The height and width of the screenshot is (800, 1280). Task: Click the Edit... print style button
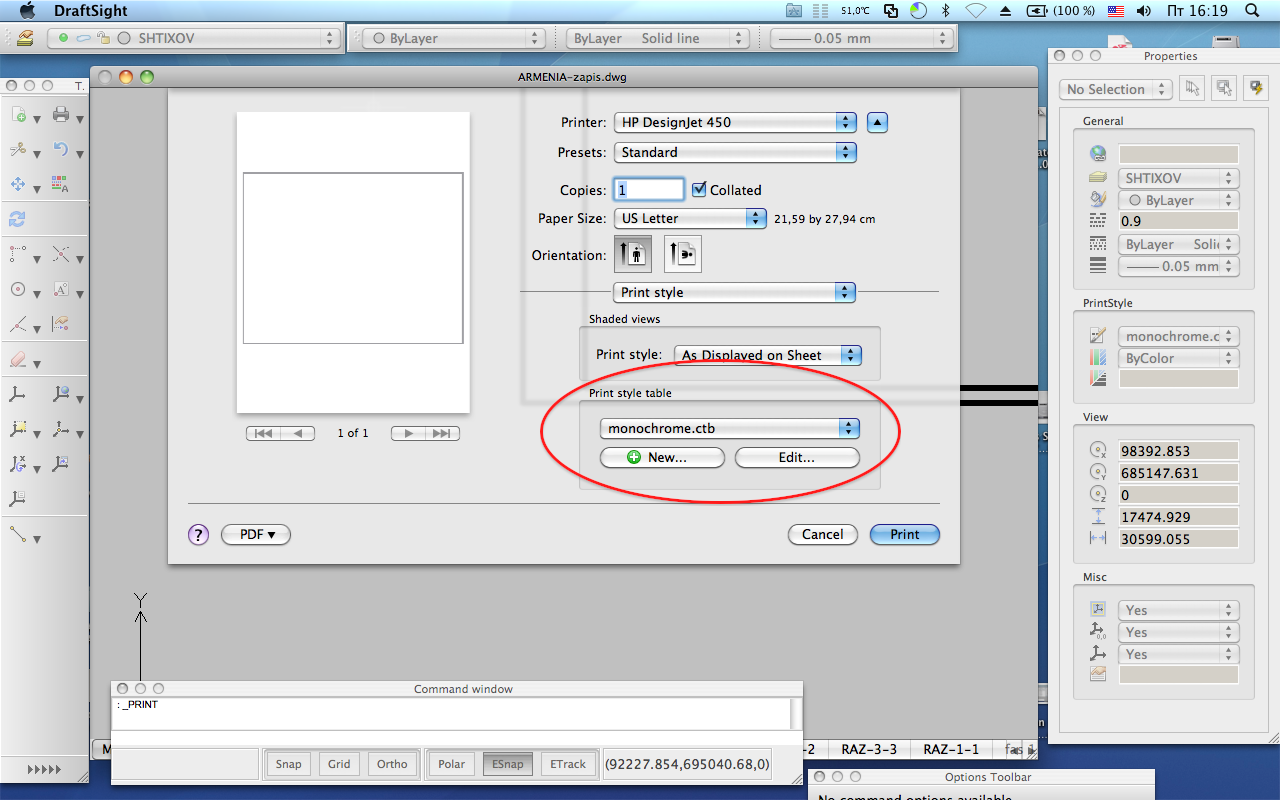click(797, 457)
